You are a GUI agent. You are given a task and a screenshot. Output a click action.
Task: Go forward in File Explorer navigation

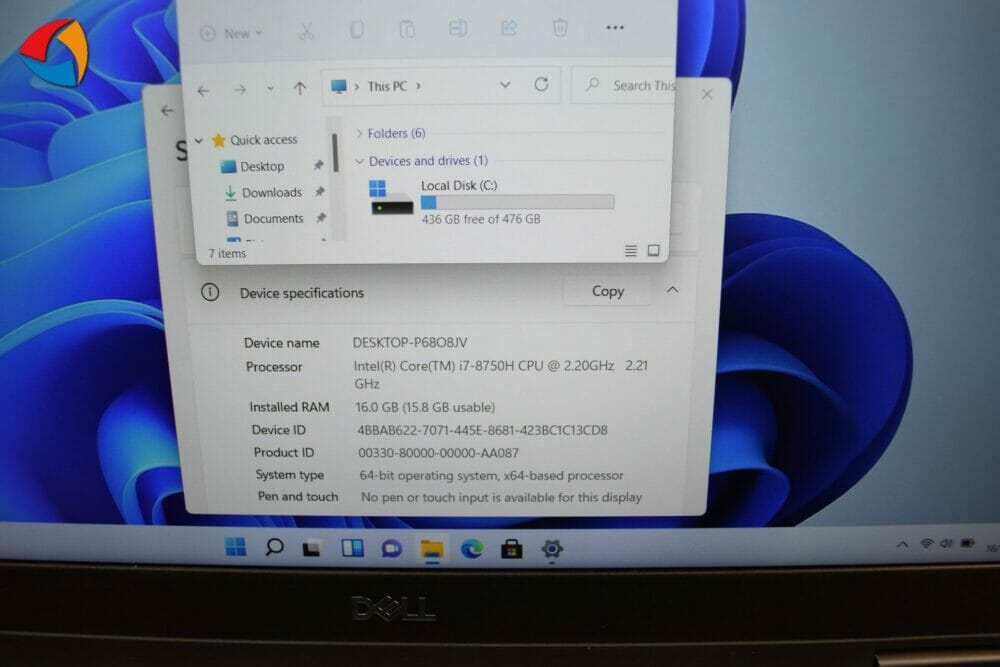240,90
